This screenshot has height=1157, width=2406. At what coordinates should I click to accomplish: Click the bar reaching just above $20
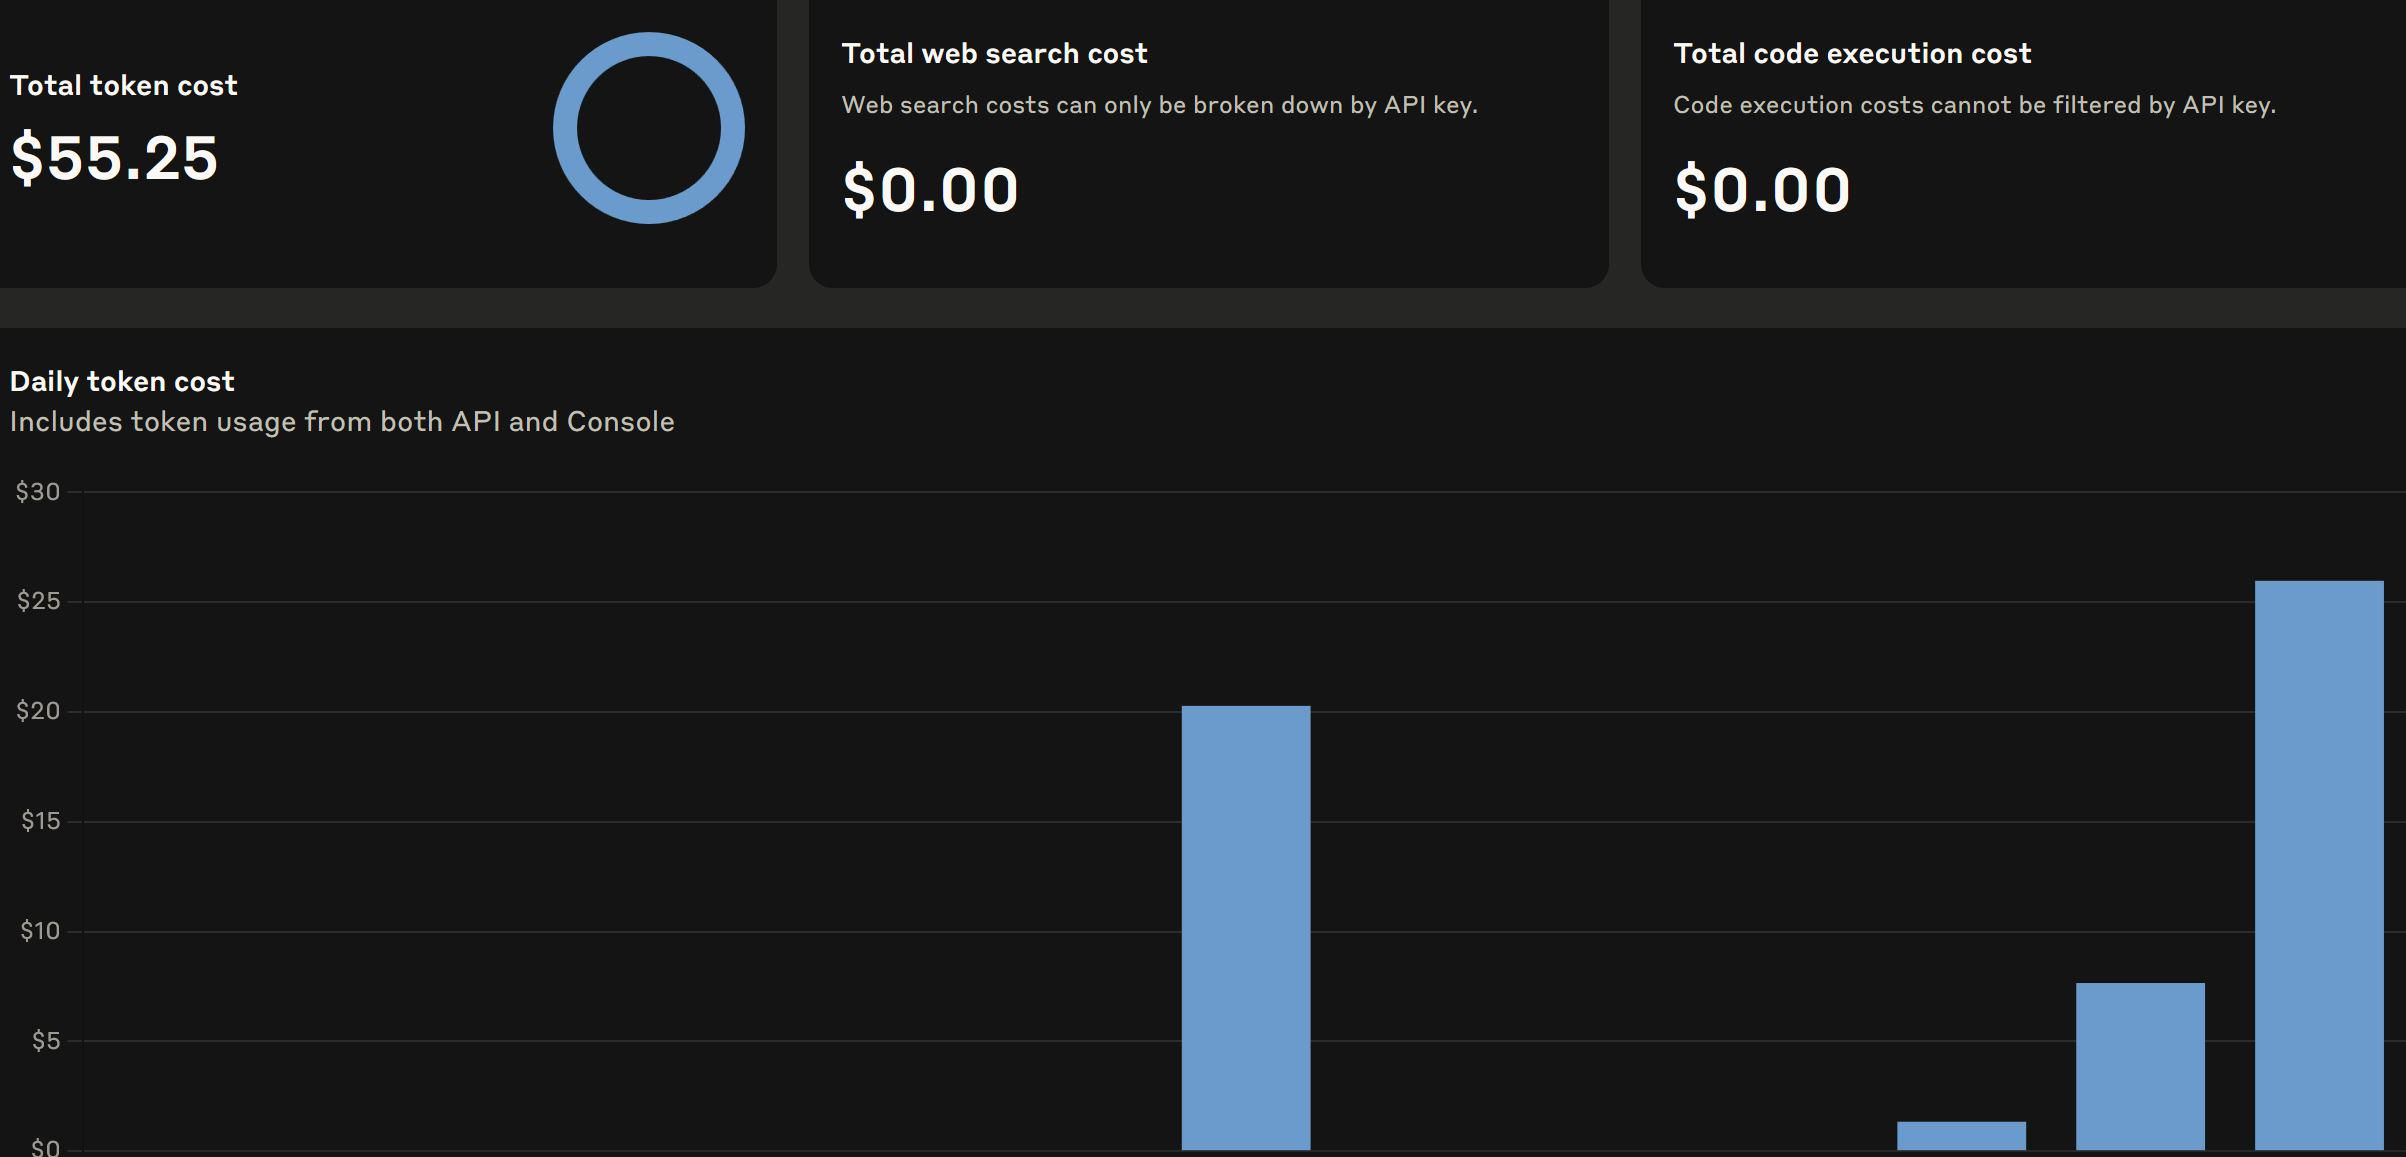click(1245, 927)
